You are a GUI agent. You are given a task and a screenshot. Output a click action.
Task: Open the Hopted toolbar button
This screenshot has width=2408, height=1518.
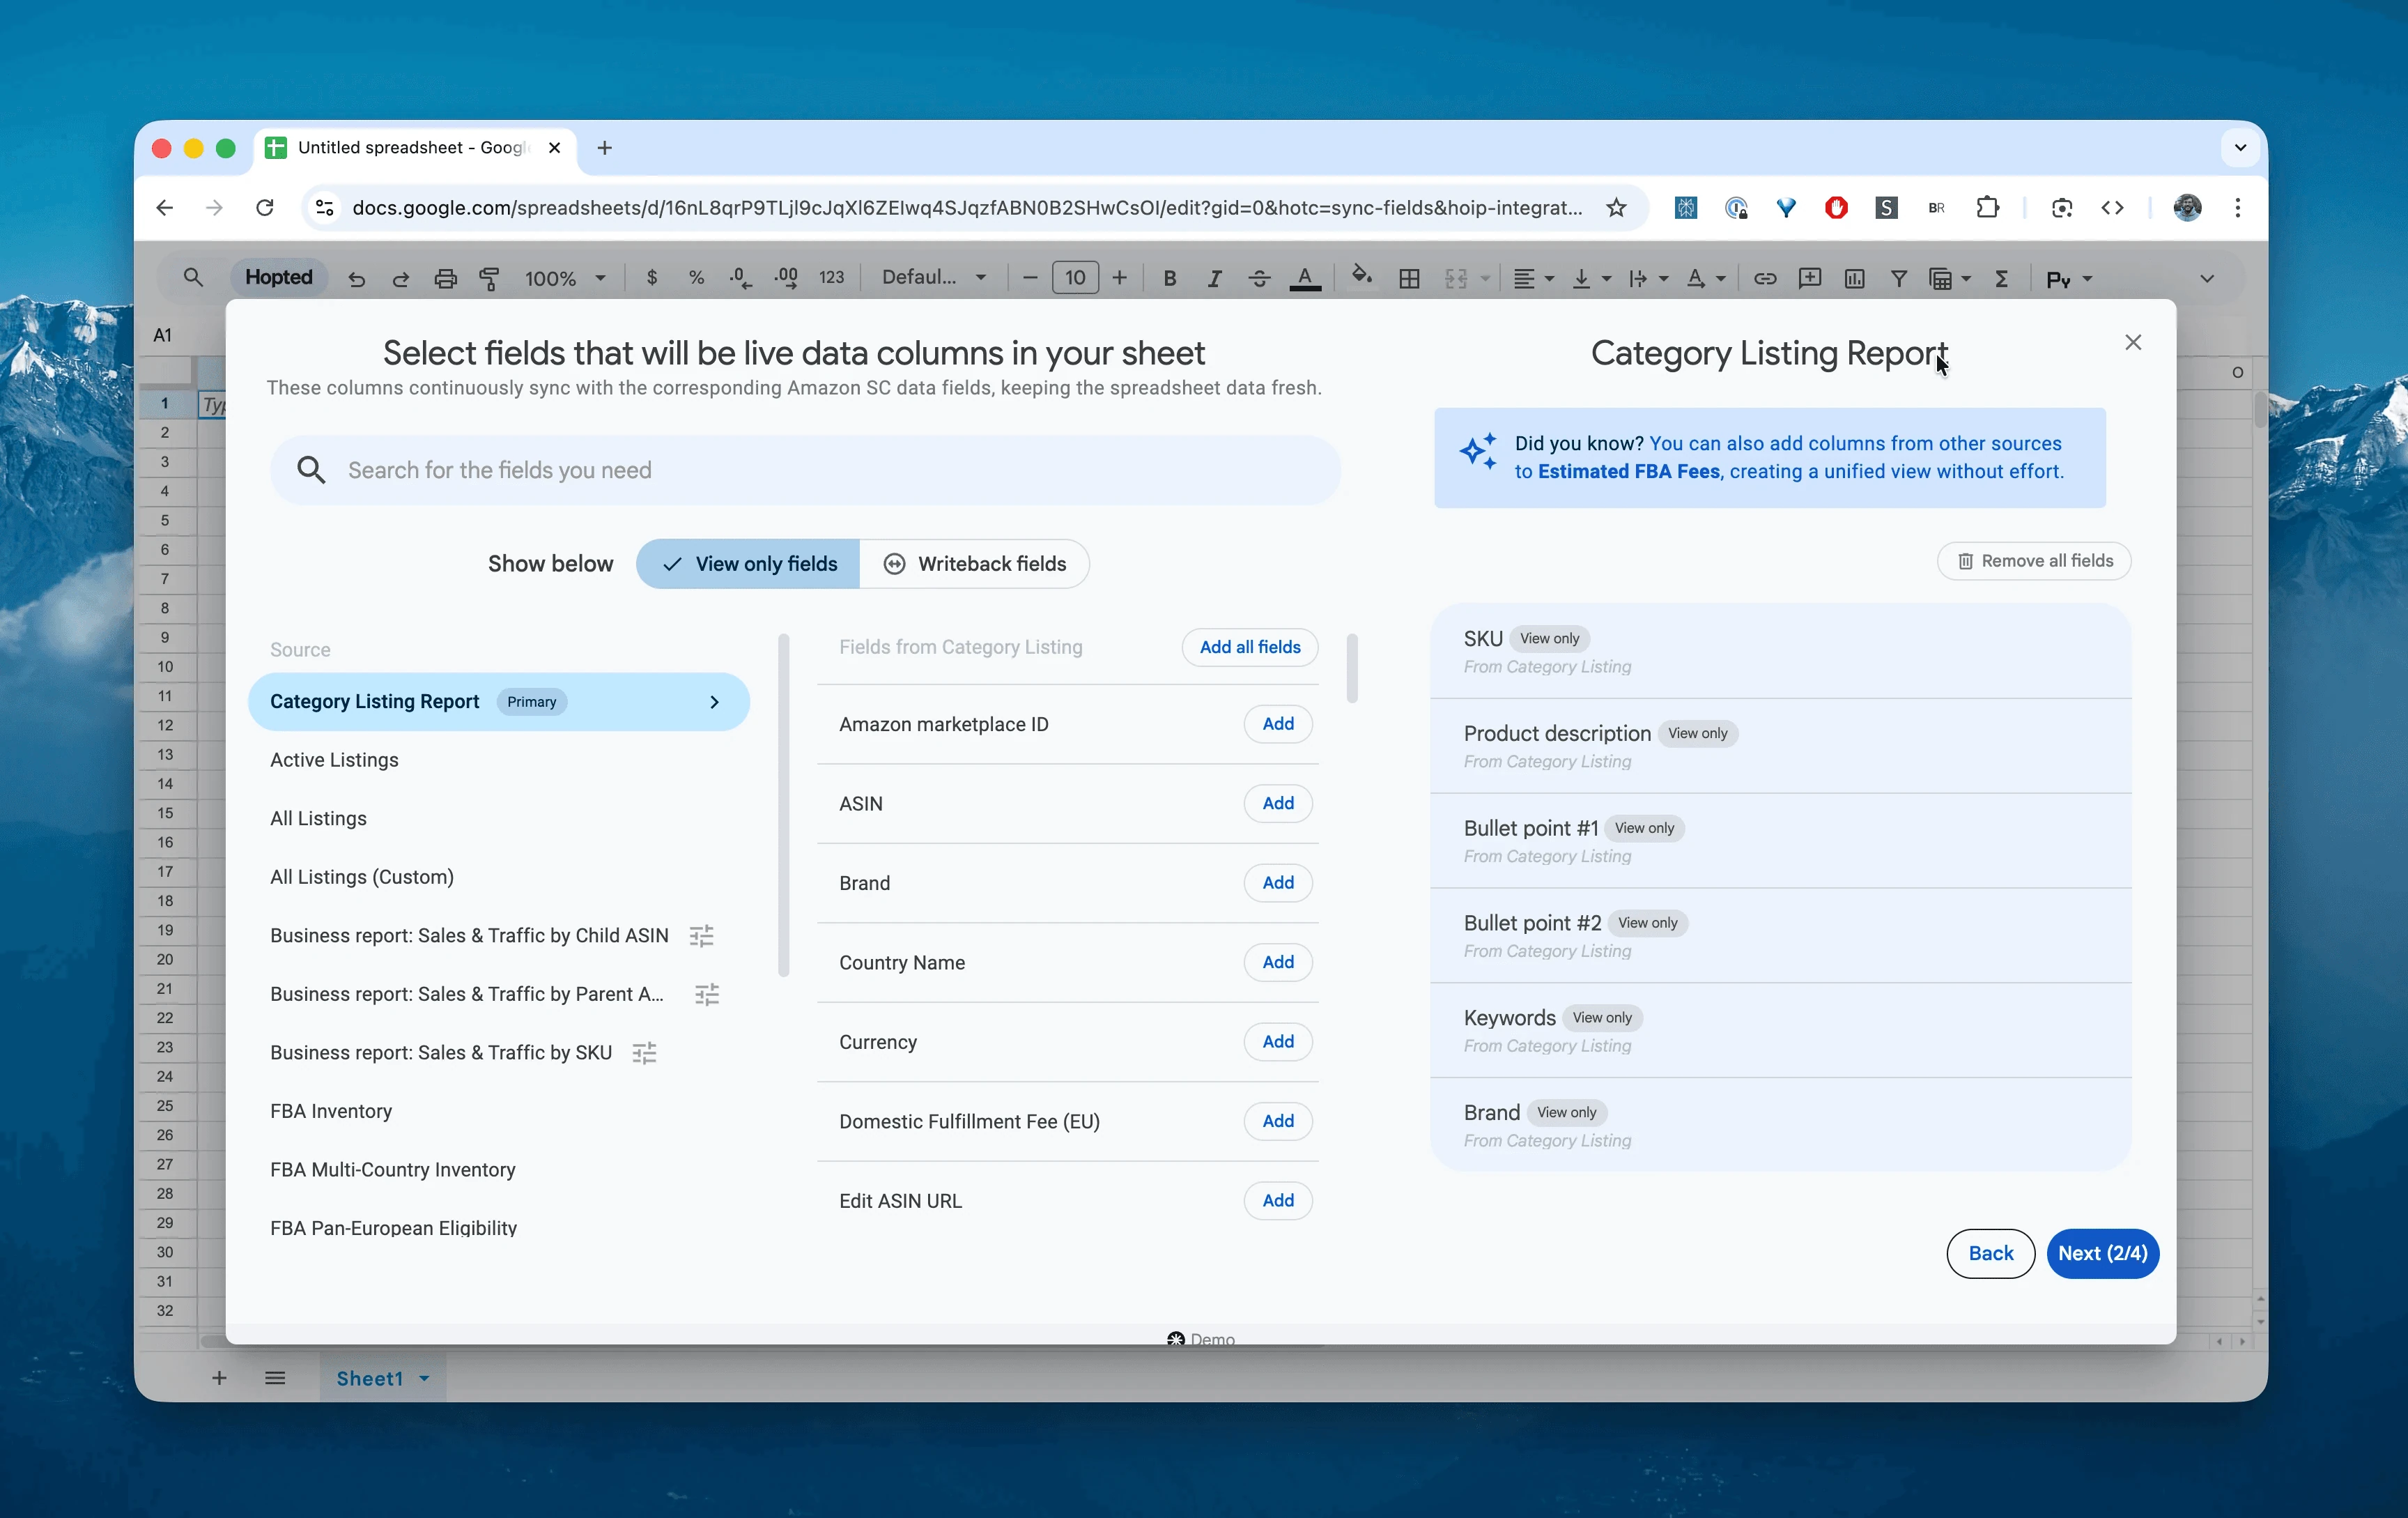pos(279,277)
